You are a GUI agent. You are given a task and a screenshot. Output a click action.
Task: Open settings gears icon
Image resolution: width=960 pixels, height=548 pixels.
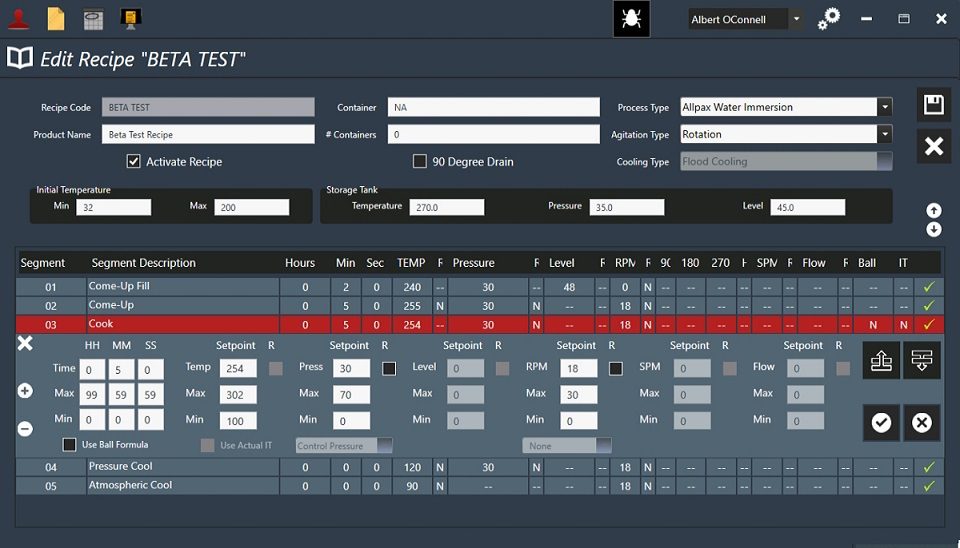pyautogui.click(x=829, y=19)
